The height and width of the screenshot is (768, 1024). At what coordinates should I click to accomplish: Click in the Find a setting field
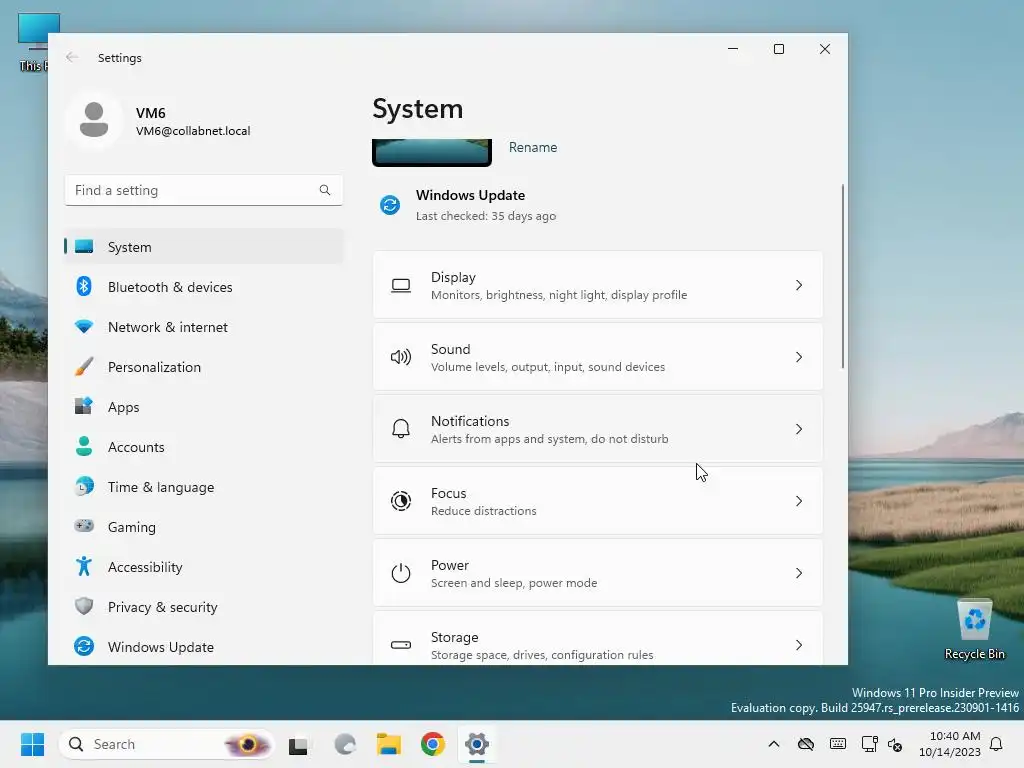point(204,190)
